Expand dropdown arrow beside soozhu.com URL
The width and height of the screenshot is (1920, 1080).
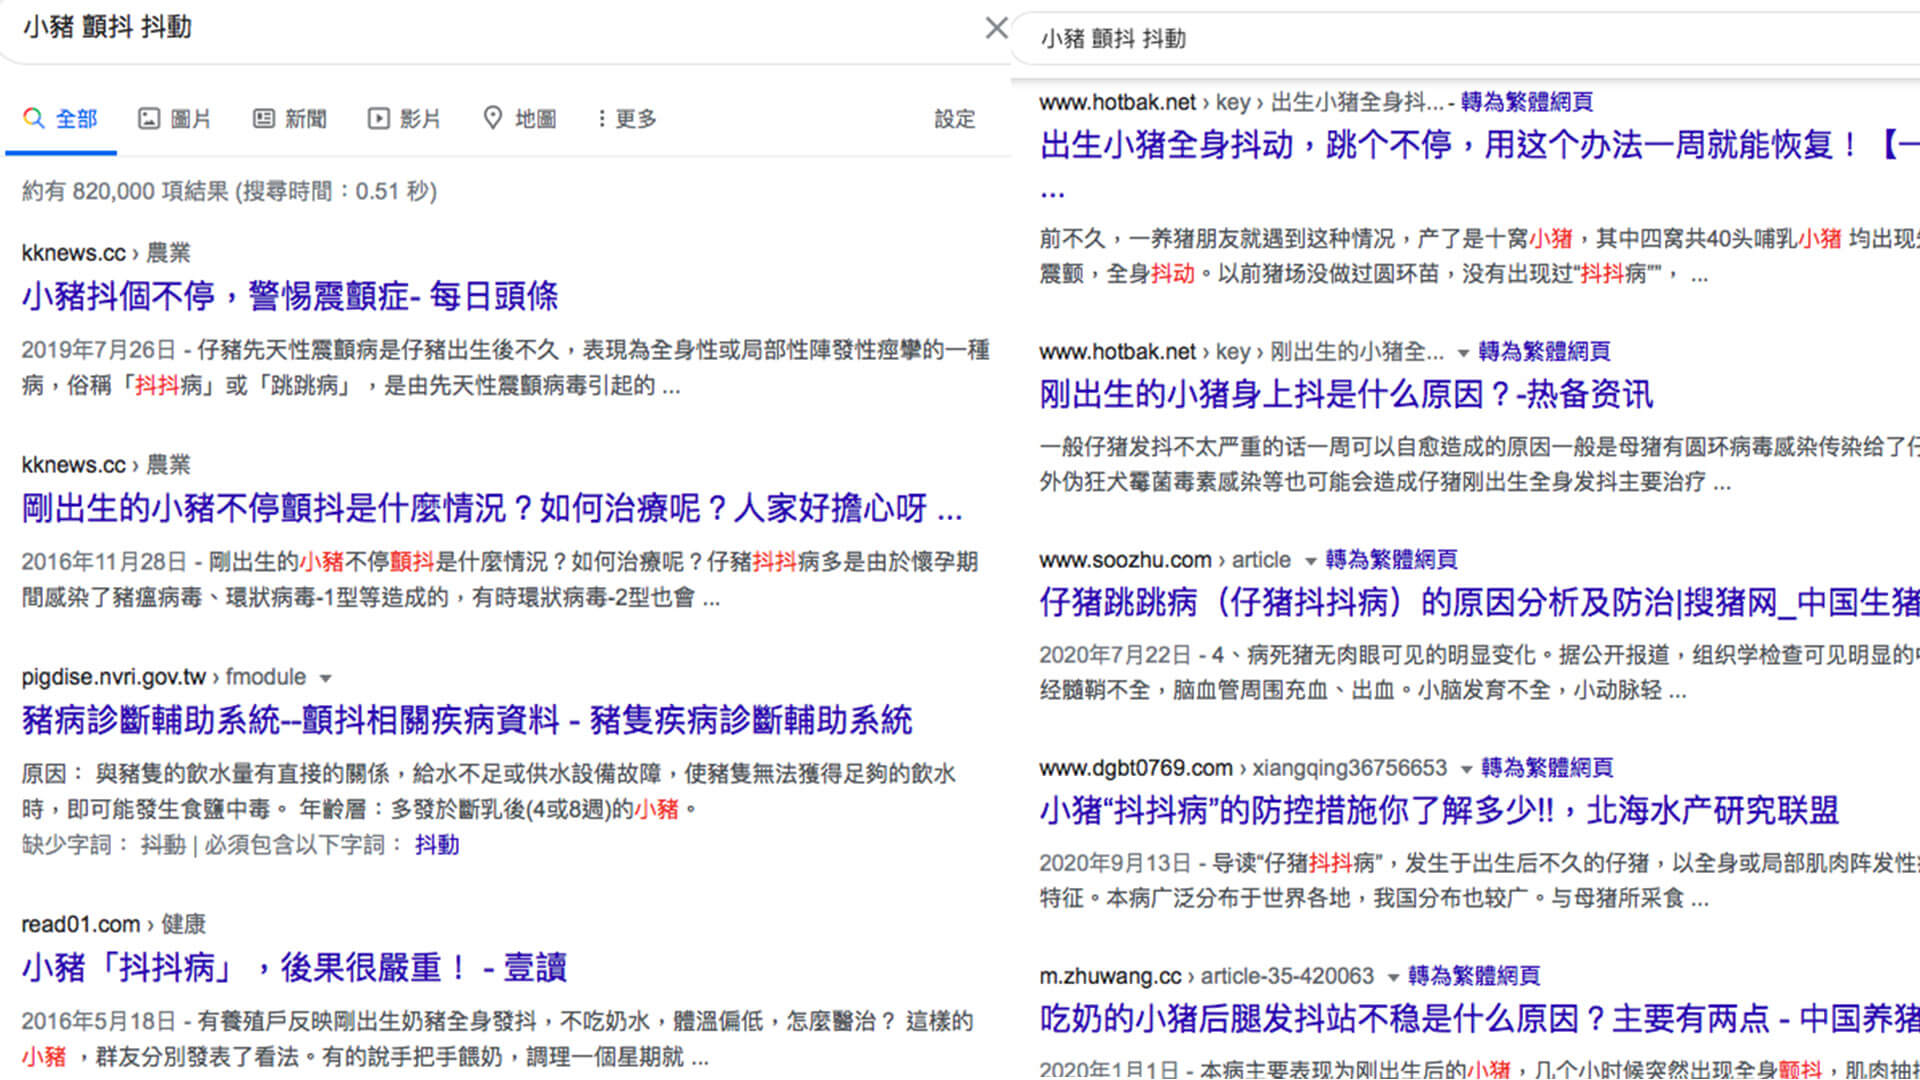click(1310, 561)
